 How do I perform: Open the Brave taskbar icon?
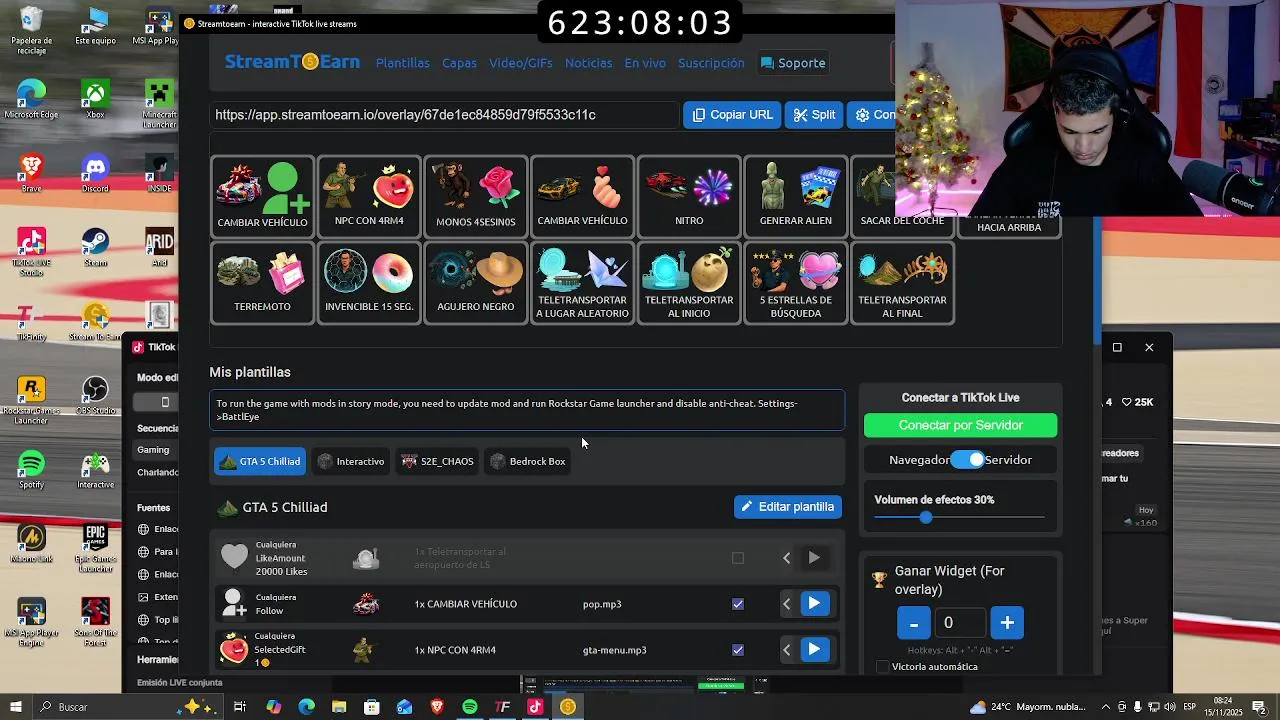437,707
